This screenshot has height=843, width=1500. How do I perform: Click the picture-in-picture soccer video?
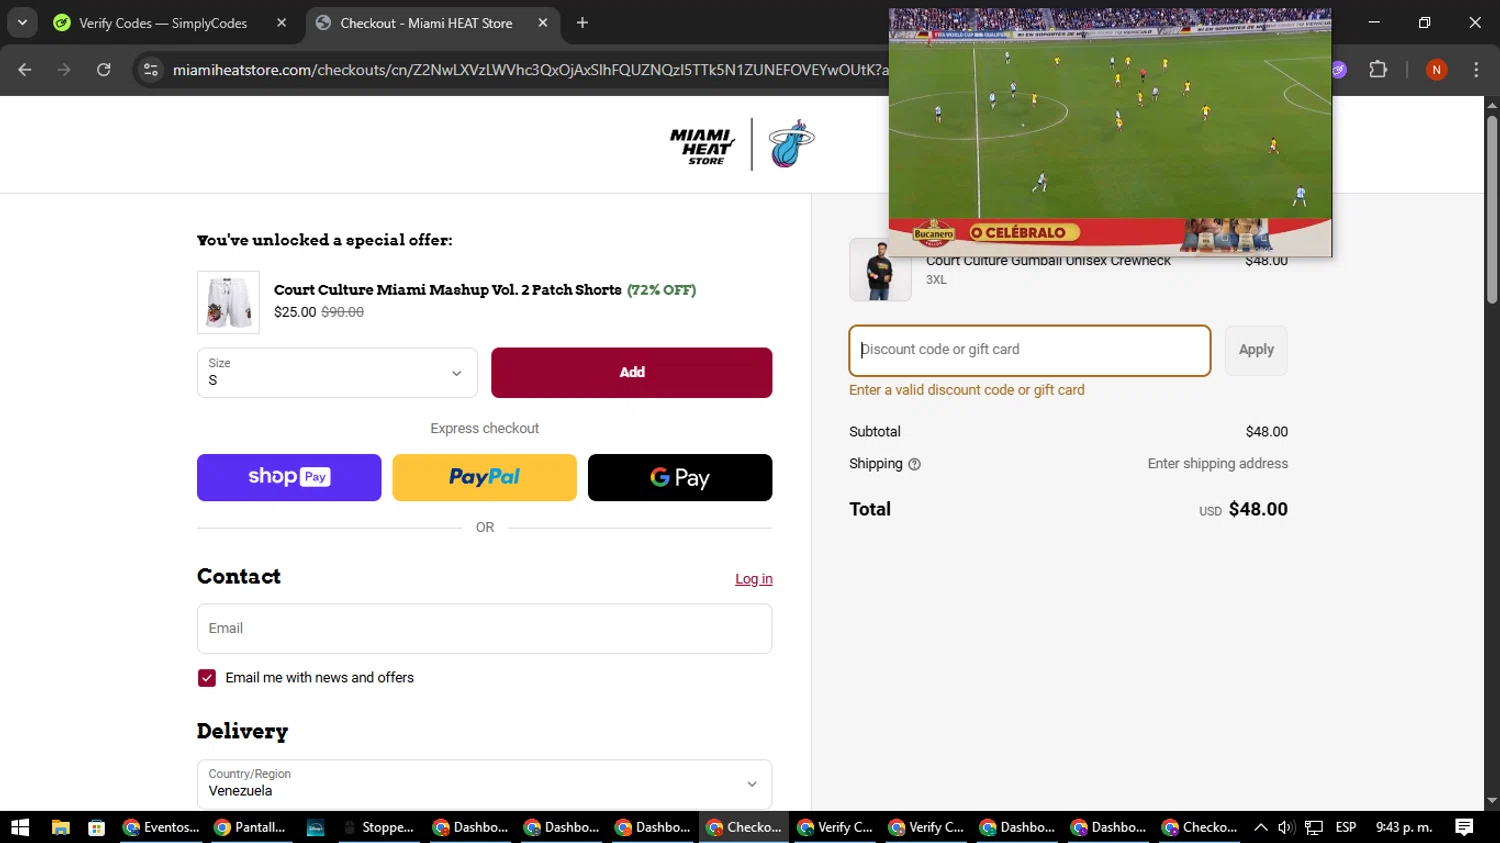tap(1110, 132)
